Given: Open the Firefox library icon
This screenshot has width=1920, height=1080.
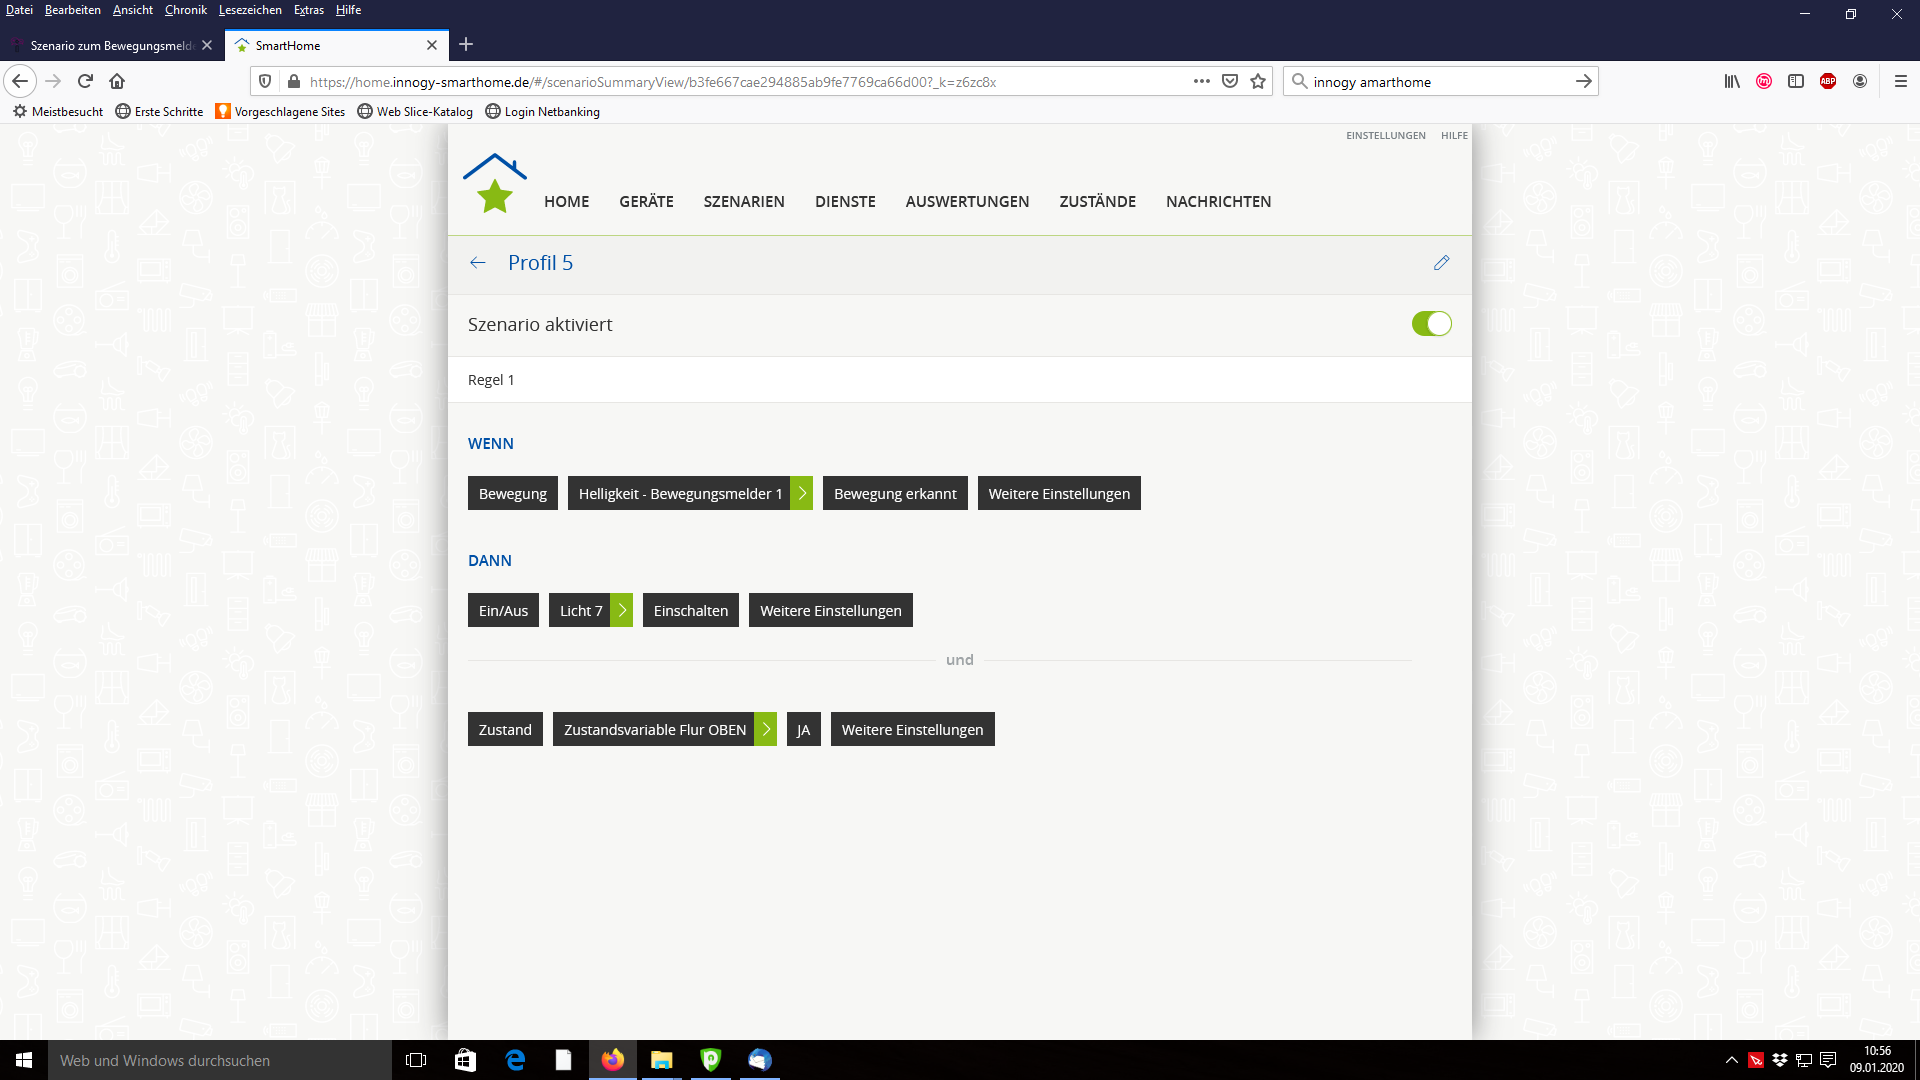Looking at the screenshot, I should pos(1732,81).
